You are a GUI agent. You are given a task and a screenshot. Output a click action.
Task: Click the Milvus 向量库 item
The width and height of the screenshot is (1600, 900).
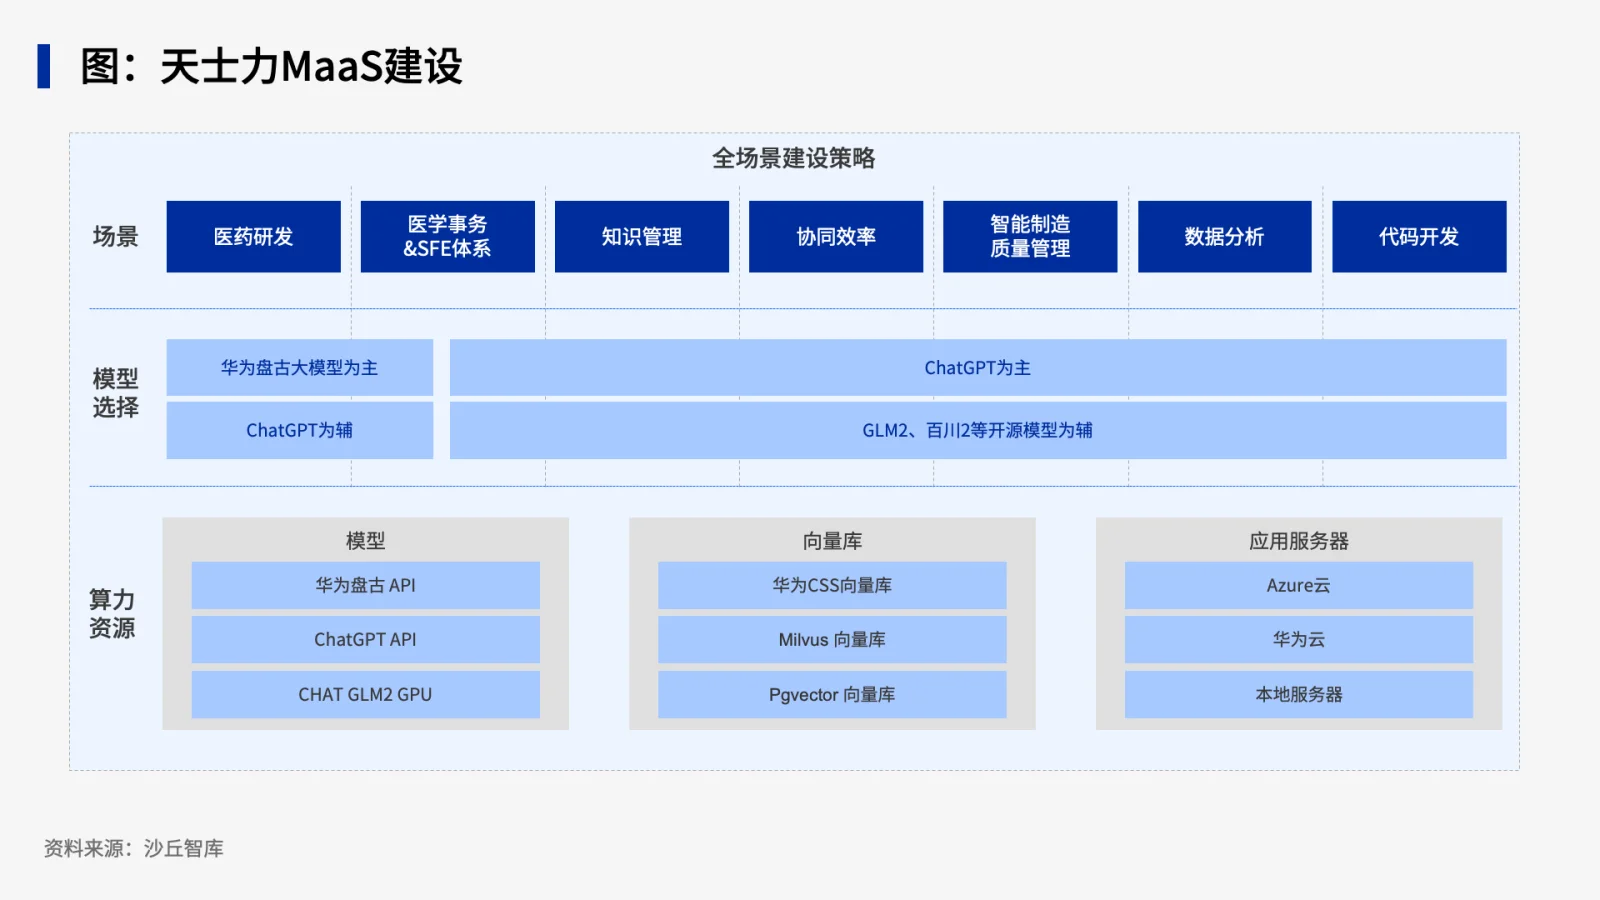[x=832, y=639]
